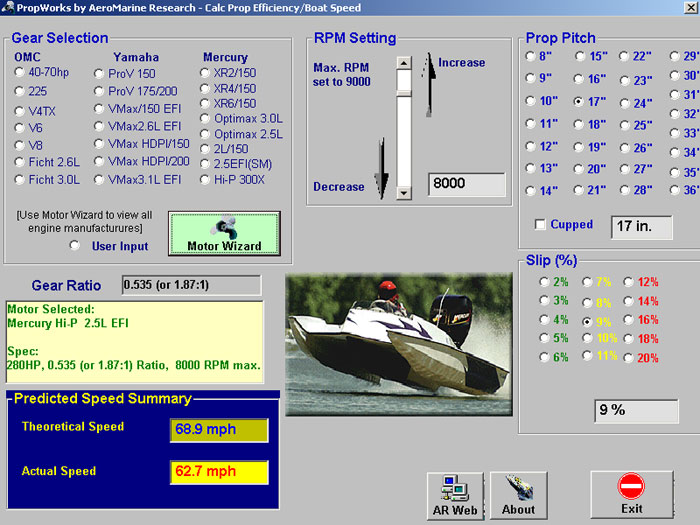Click the Increase RPM up arrow
Image resolution: width=700 pixels, height=525 pixels.
(x=429, y=85)
